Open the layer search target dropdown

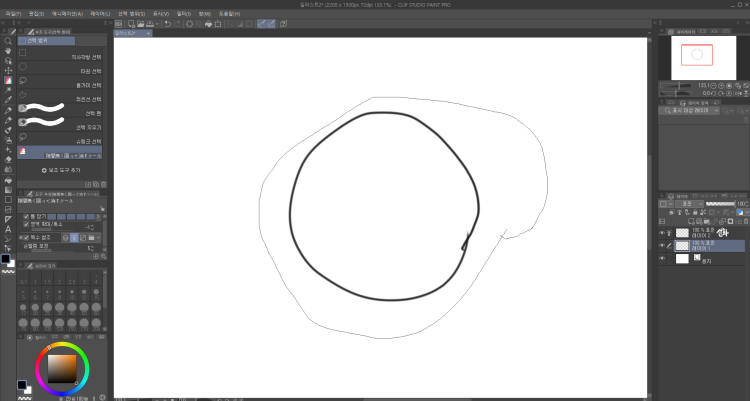pos(689,111)
